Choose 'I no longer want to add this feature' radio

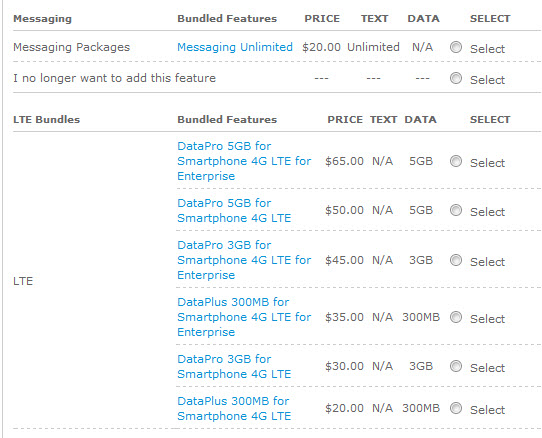click(x=456, y=78)
